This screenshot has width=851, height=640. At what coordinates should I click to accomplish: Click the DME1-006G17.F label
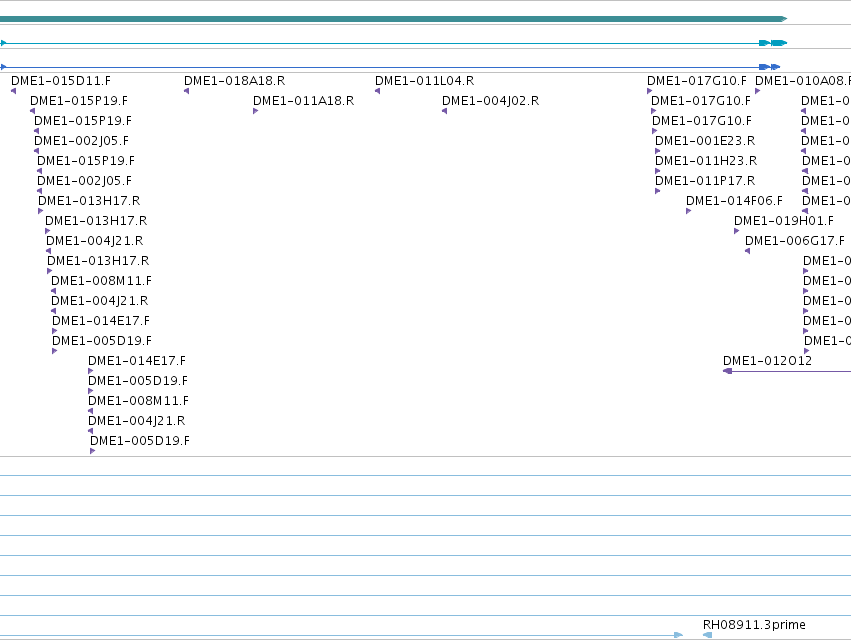point(795,241)
